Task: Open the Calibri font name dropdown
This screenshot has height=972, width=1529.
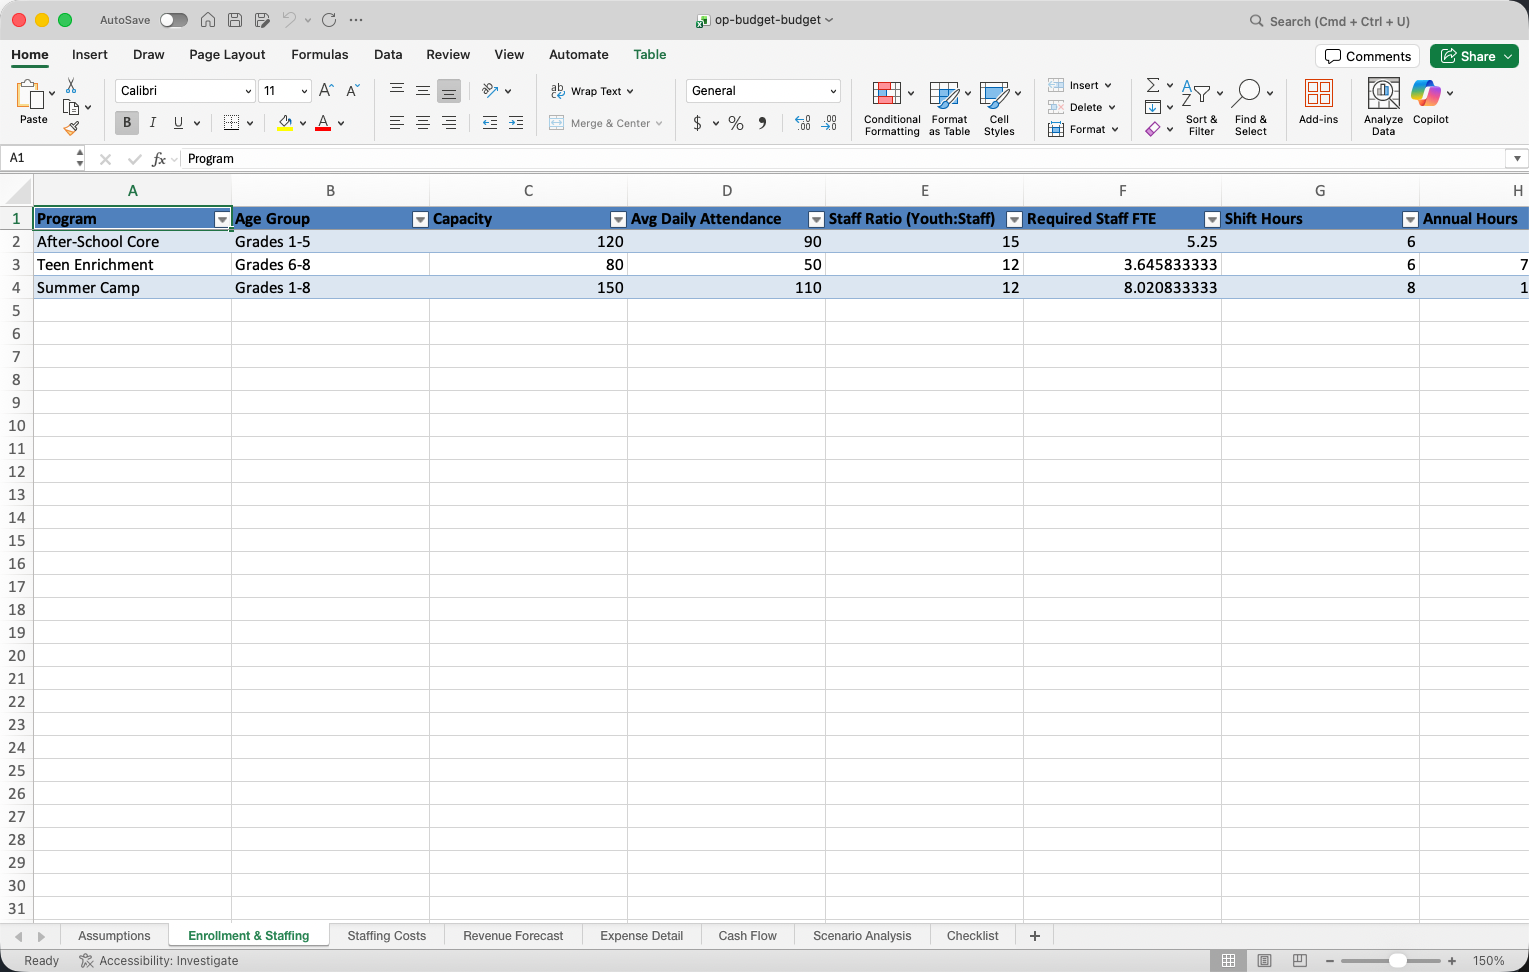Action: click(x=248, y=91)
